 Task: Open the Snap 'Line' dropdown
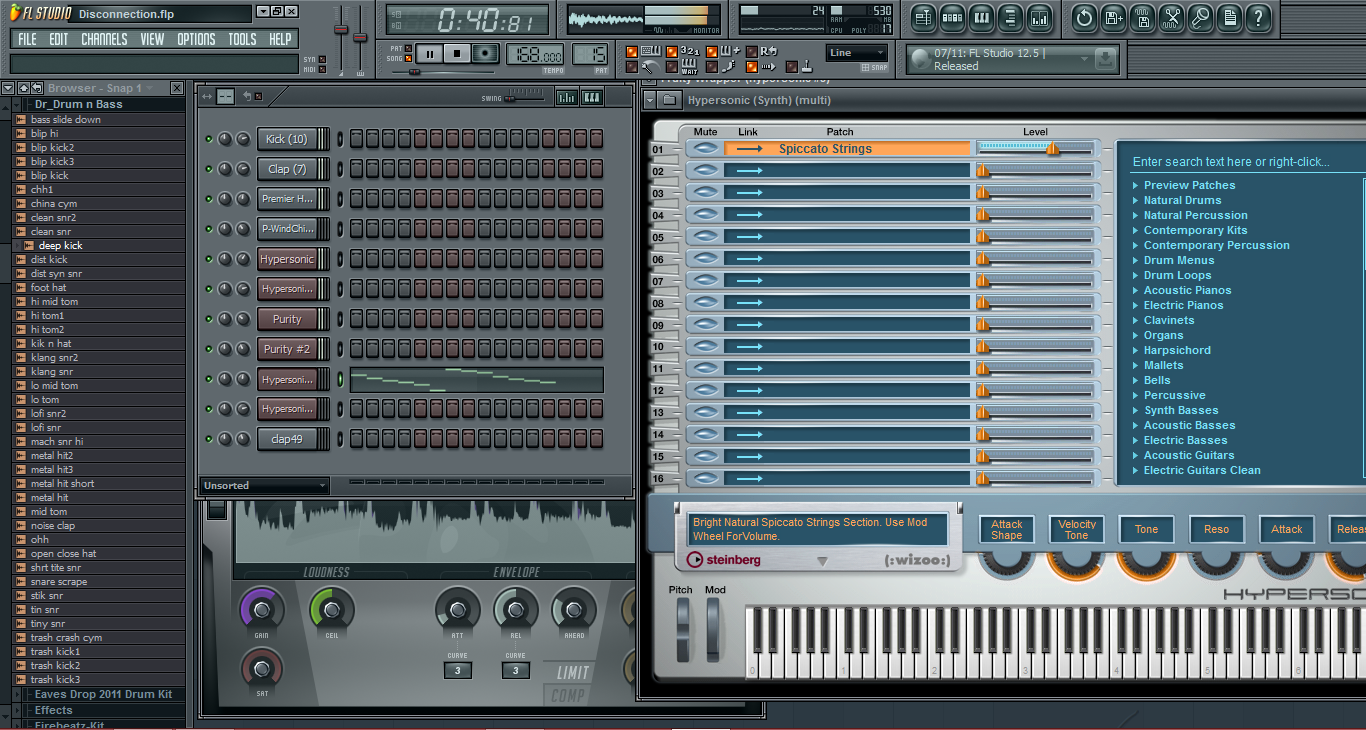857,53
